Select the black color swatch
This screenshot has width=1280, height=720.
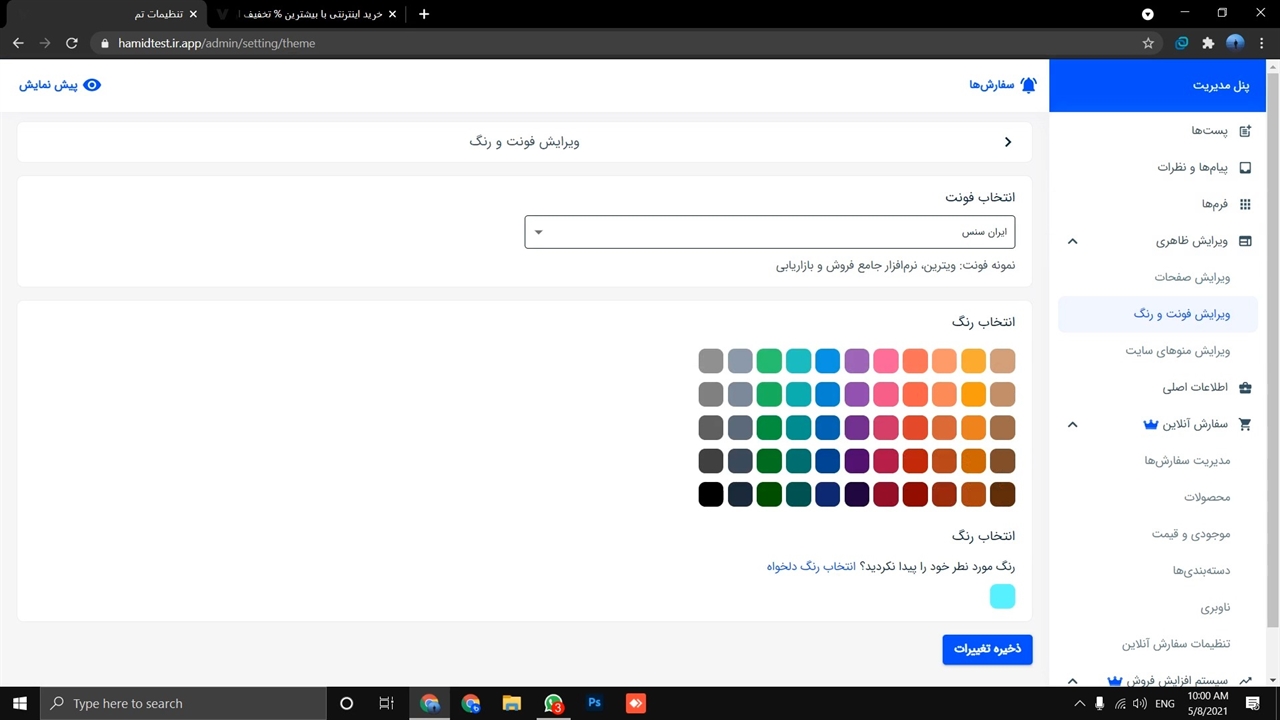(710, 494)
